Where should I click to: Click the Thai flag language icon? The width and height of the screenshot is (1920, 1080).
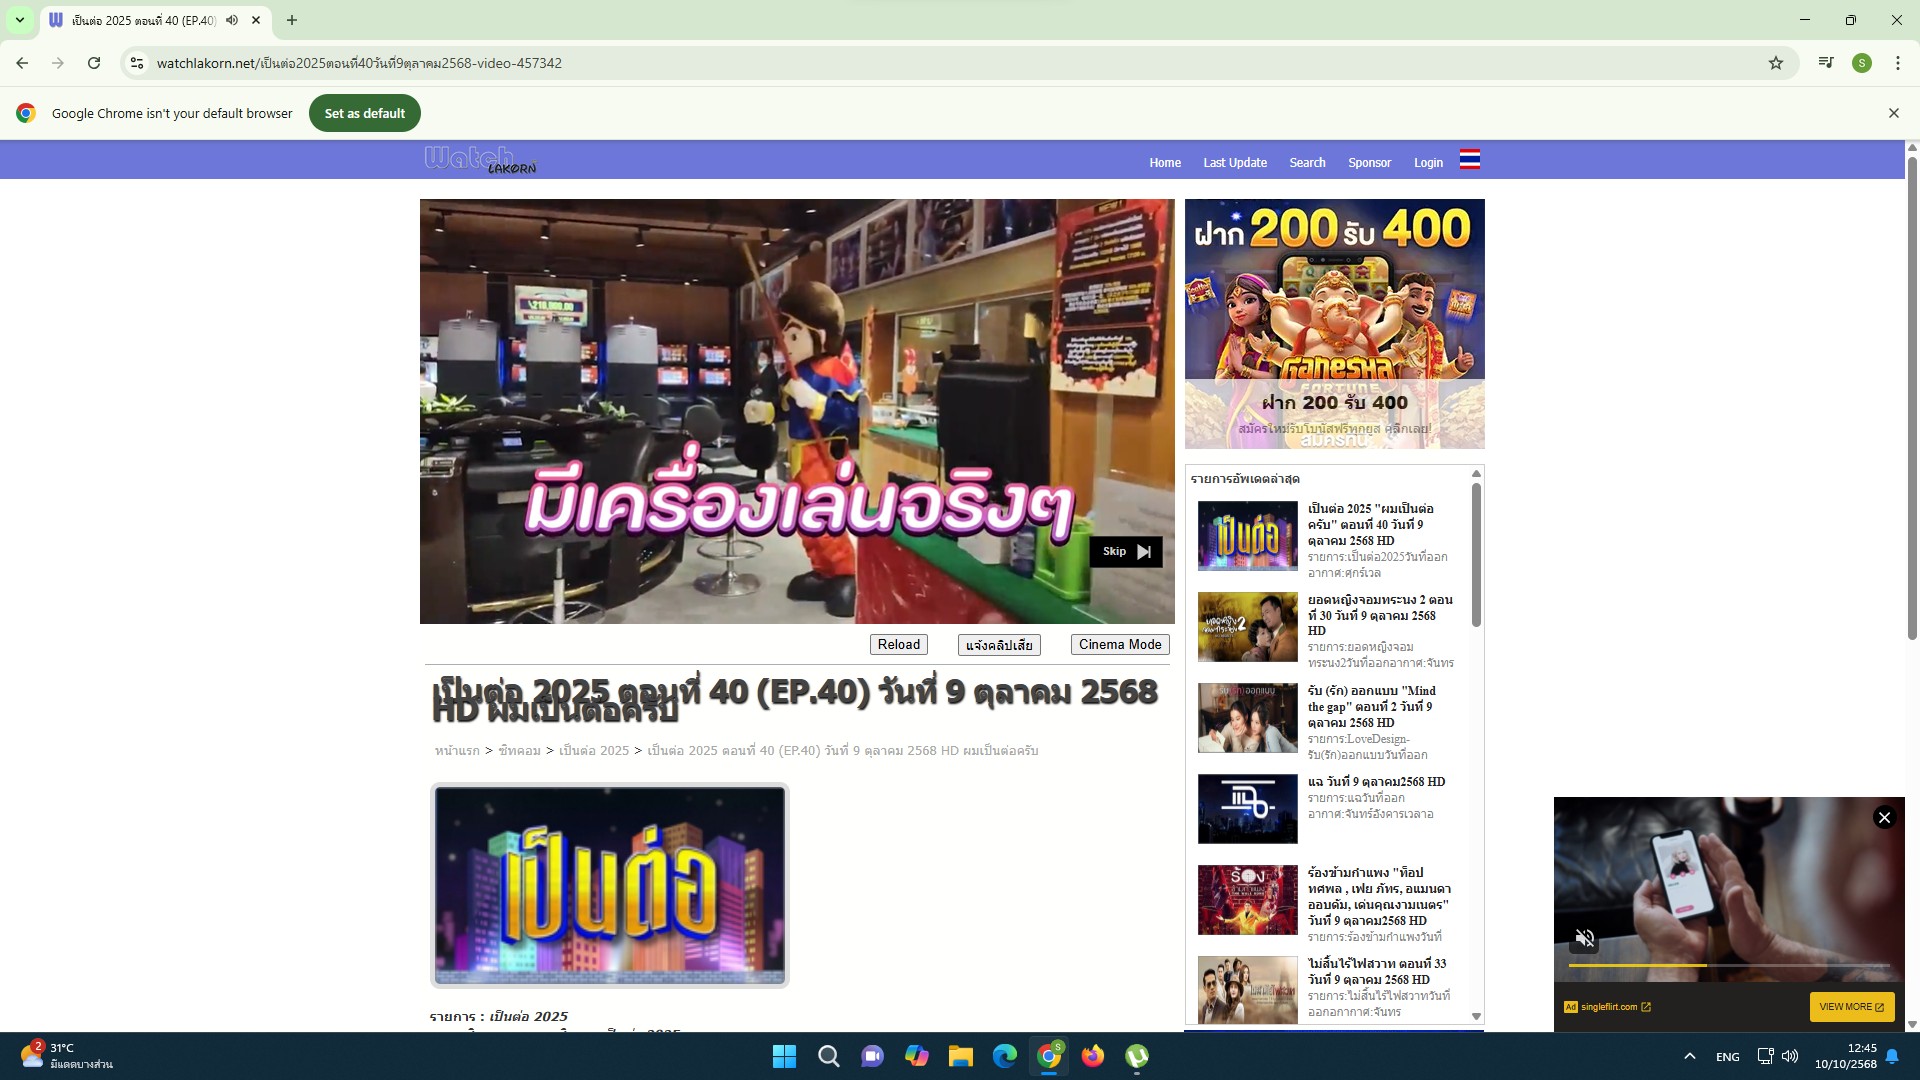pos(1469,160)
